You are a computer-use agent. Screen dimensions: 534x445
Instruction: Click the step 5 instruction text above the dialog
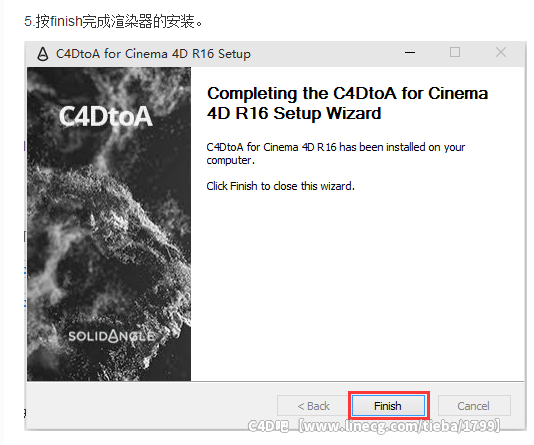coord(113,21)
